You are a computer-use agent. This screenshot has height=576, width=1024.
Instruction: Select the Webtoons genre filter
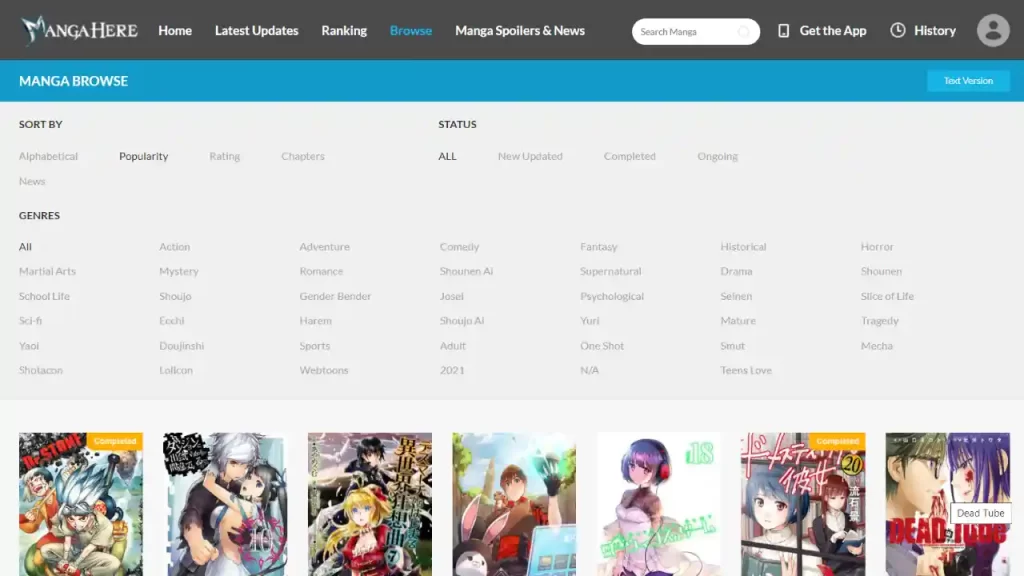point(324,371)
